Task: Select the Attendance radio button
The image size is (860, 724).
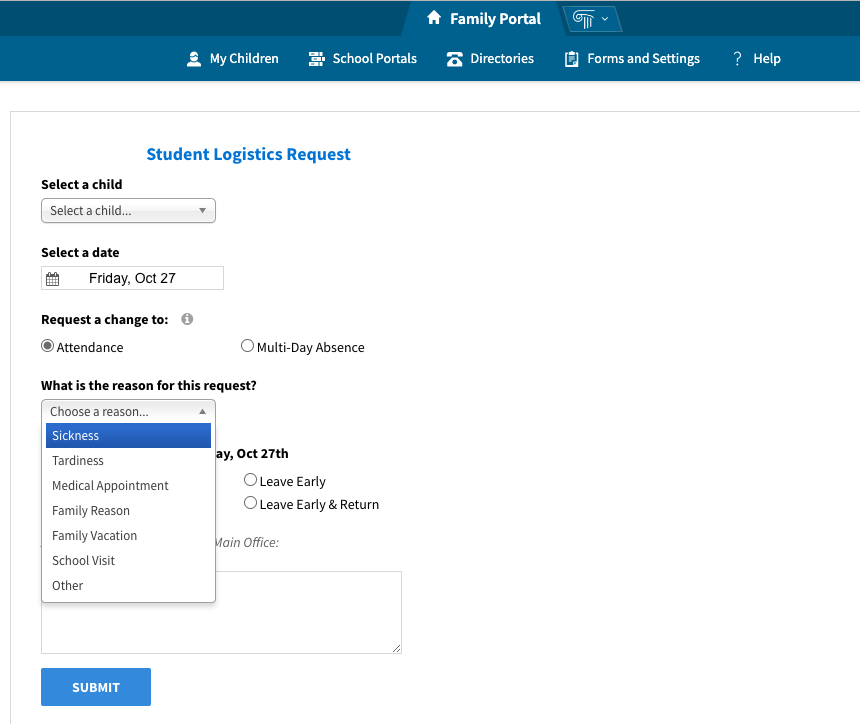Action: tap(48, 346)
